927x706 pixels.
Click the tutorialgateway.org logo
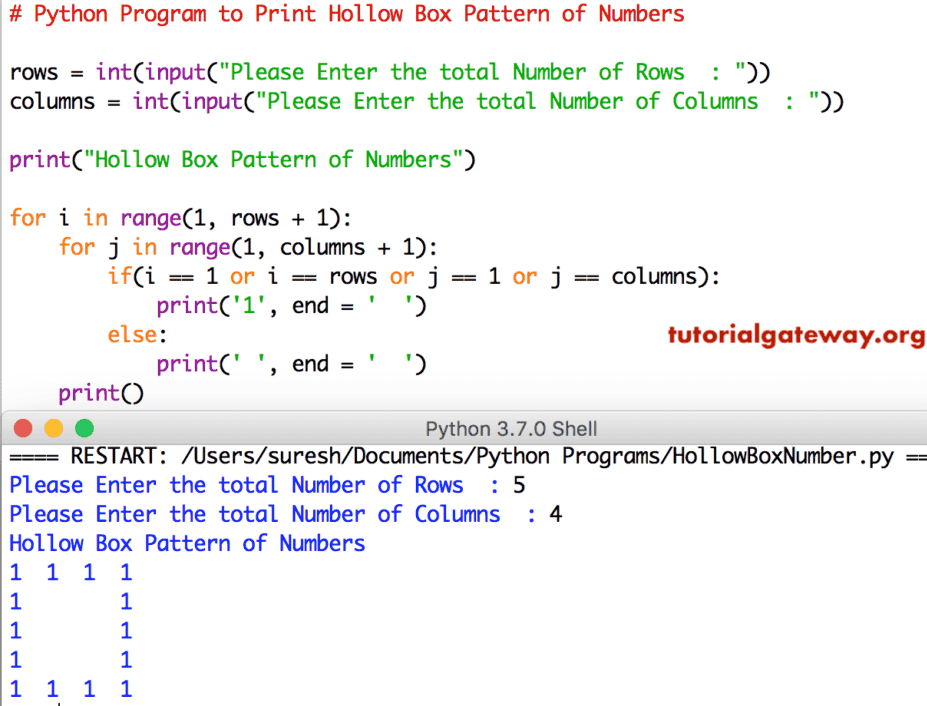click(x=795, y=335)
